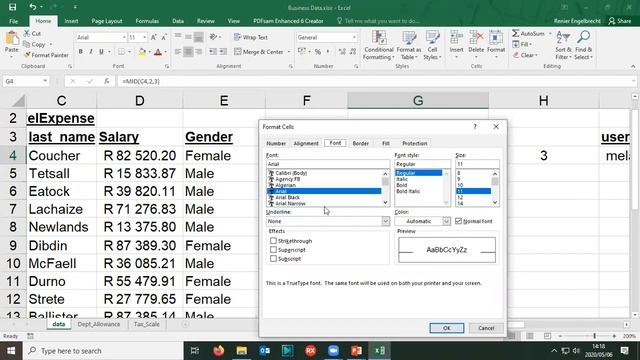The height and width of the screenshot is (360, 640).
Task: Uncheck the Normal font checkbox
Action: coord(458,221)
